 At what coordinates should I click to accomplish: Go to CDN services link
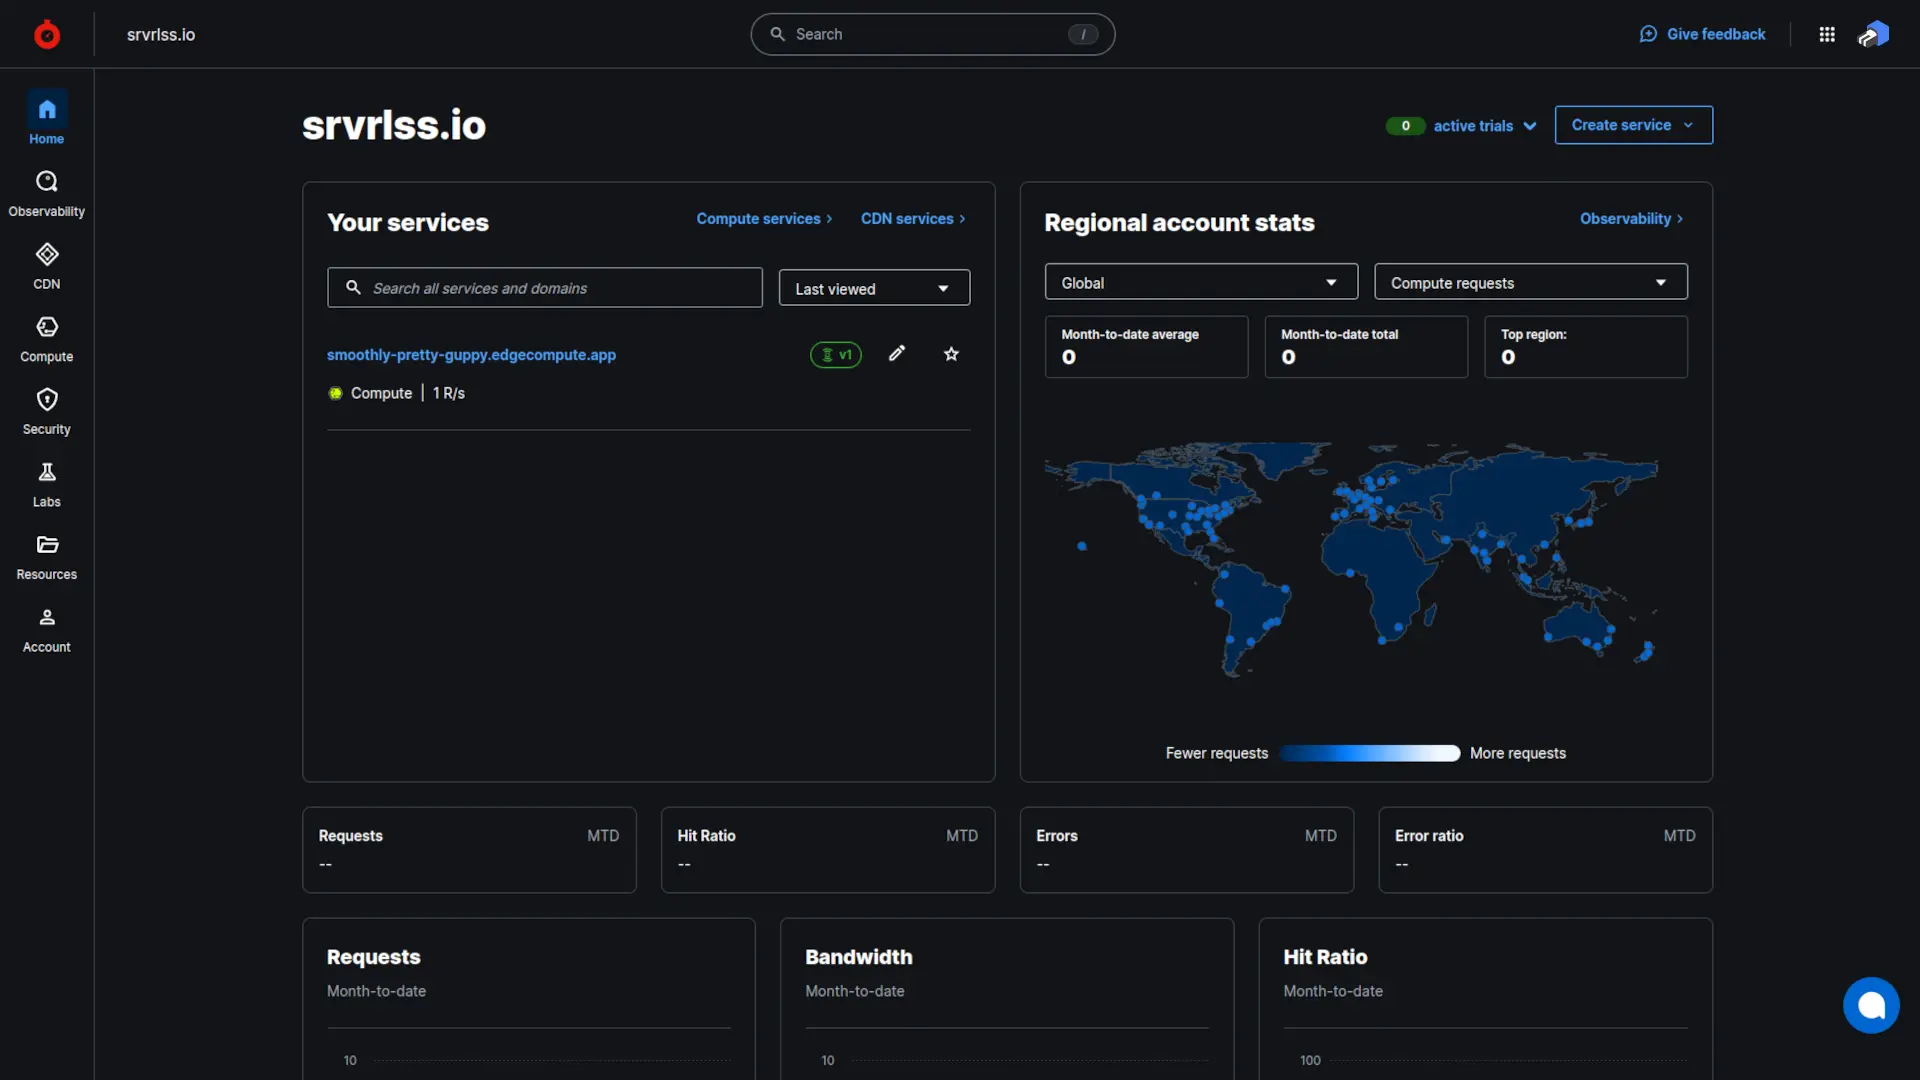(x=913, y=219)
